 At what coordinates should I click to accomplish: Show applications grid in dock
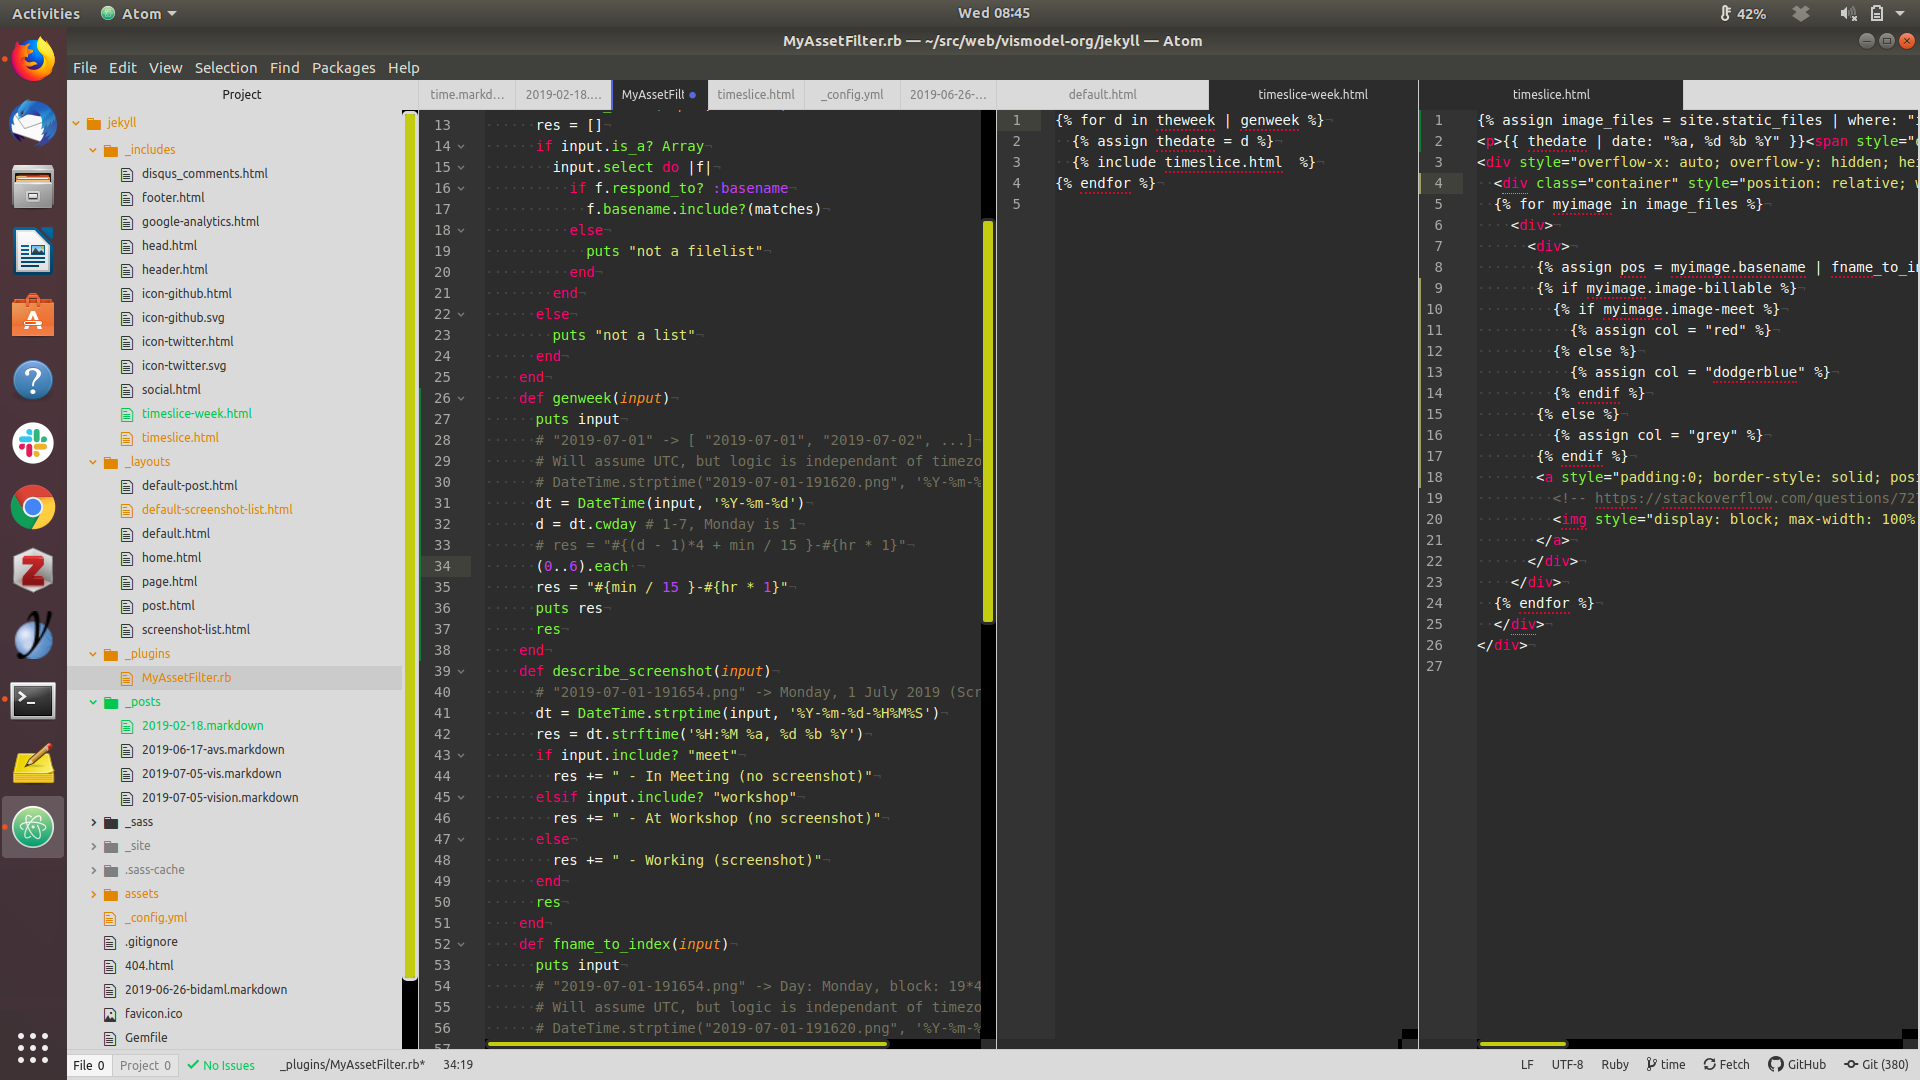click(x=33, y=1047)
